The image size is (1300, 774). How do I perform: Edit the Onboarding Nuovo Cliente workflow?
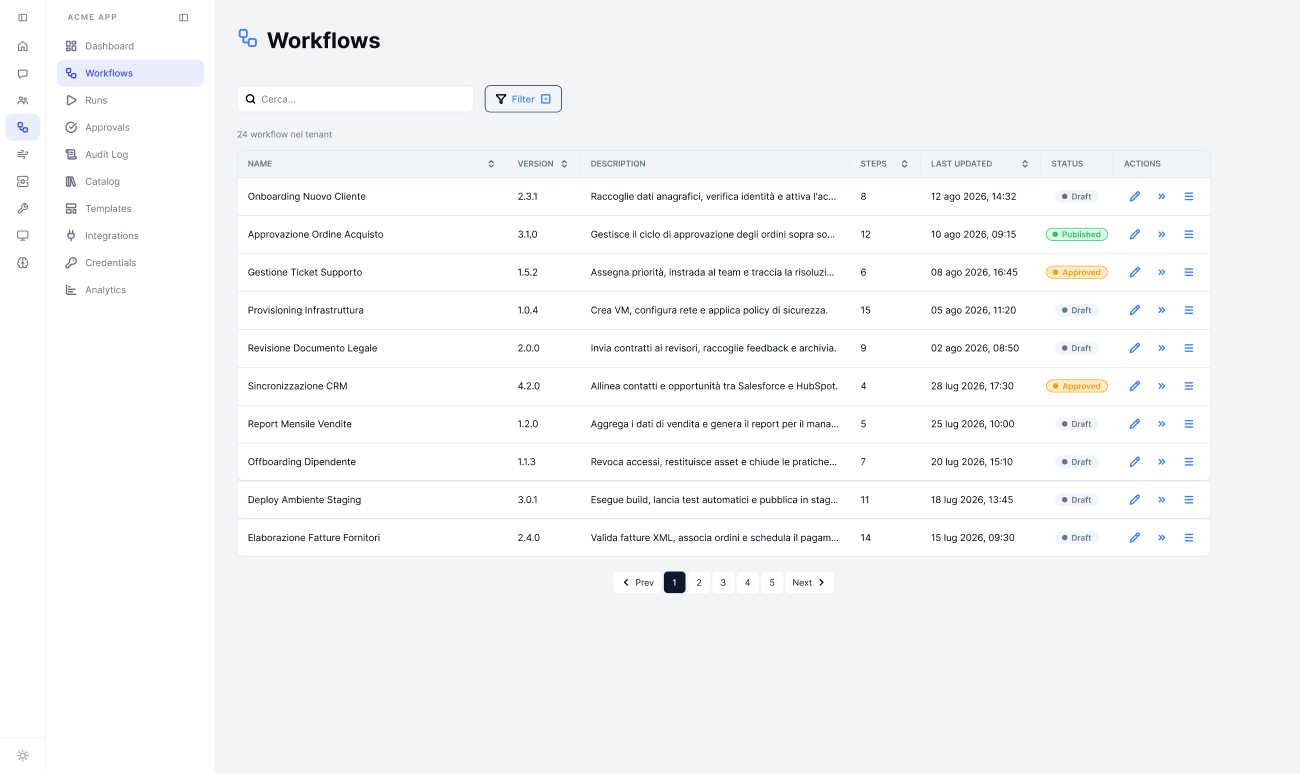pyautogui.click(x=1135, y=197)
